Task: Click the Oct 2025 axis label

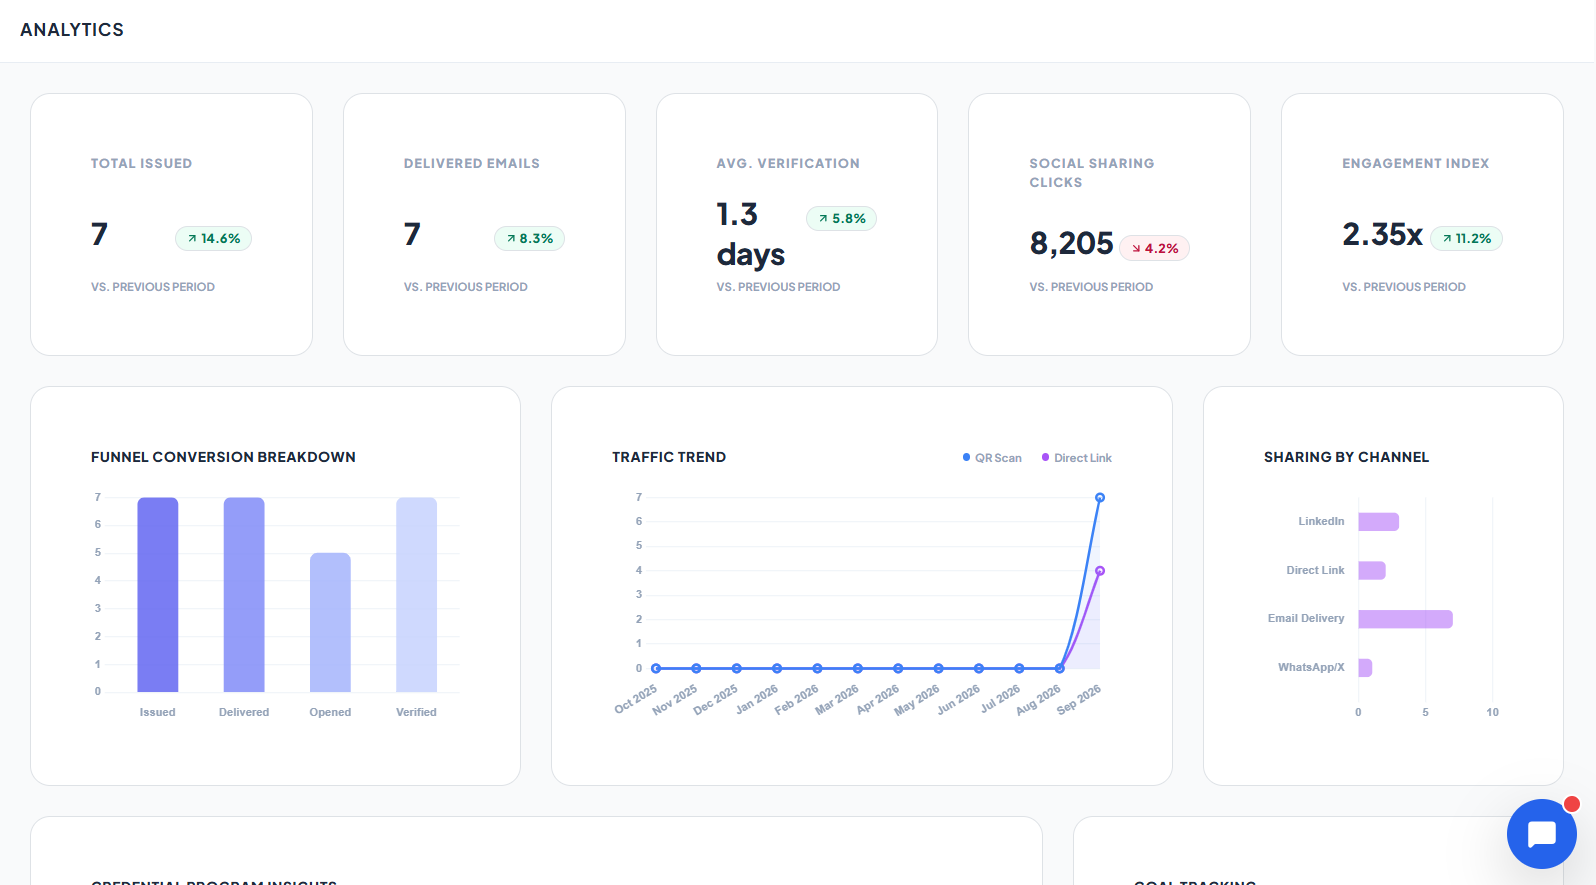Action: point(636,699)
